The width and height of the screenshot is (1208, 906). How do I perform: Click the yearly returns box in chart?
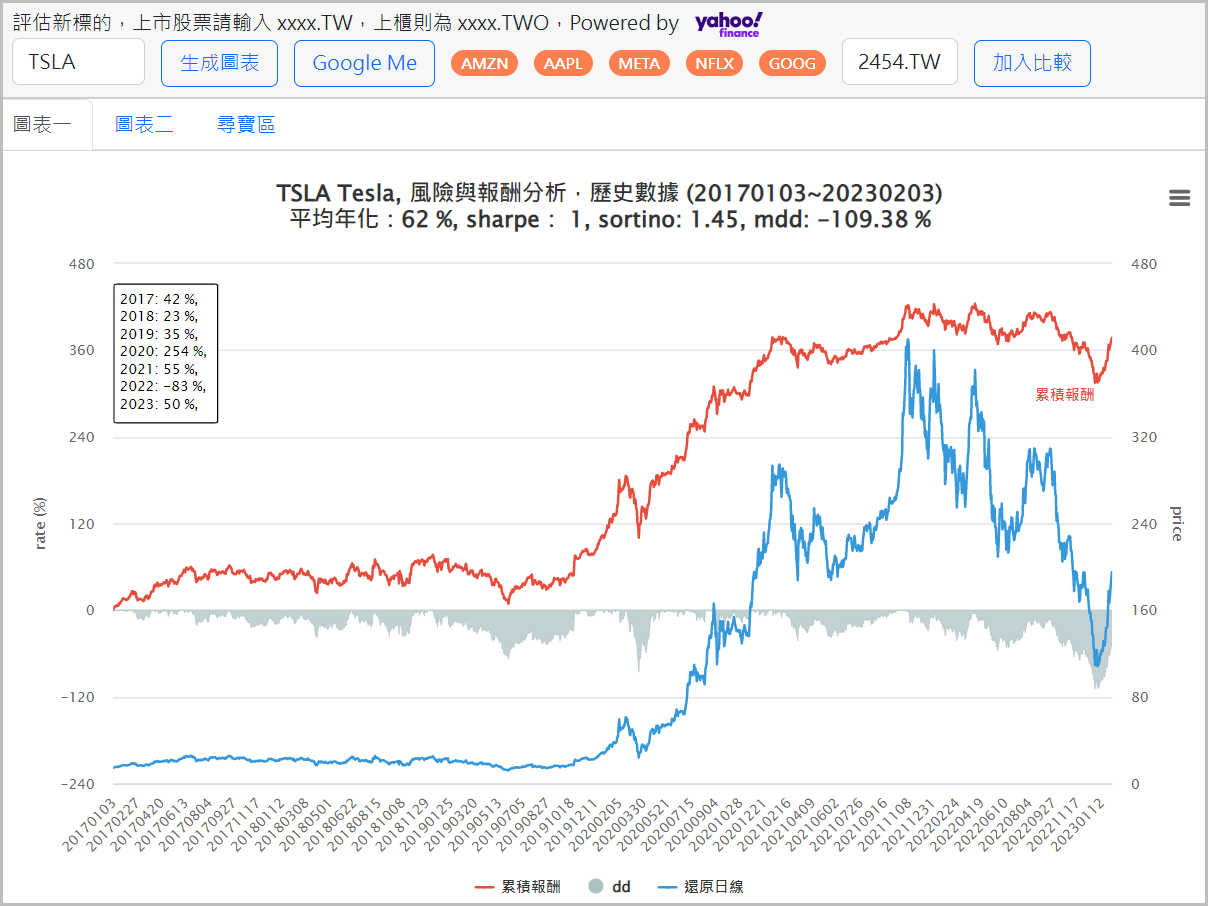pos(165,352)
